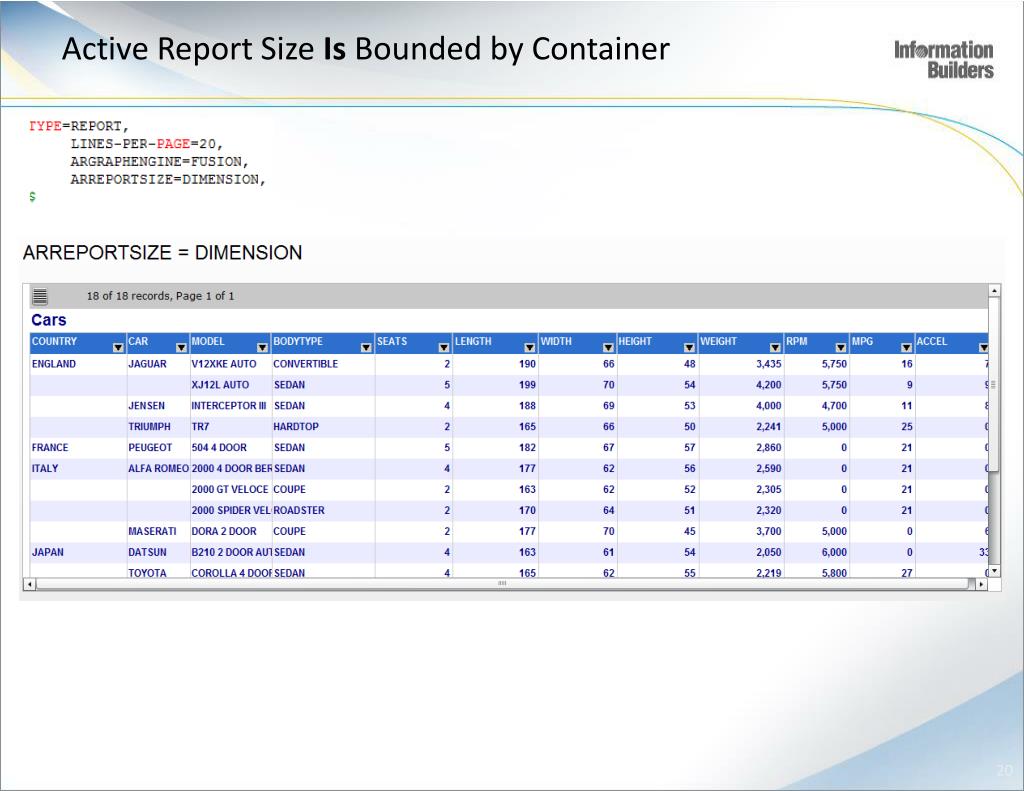Viewport: 1024px width, 791px height.
Task: Click the vertical scrollbar up arrow
Action: coord(994,291)
